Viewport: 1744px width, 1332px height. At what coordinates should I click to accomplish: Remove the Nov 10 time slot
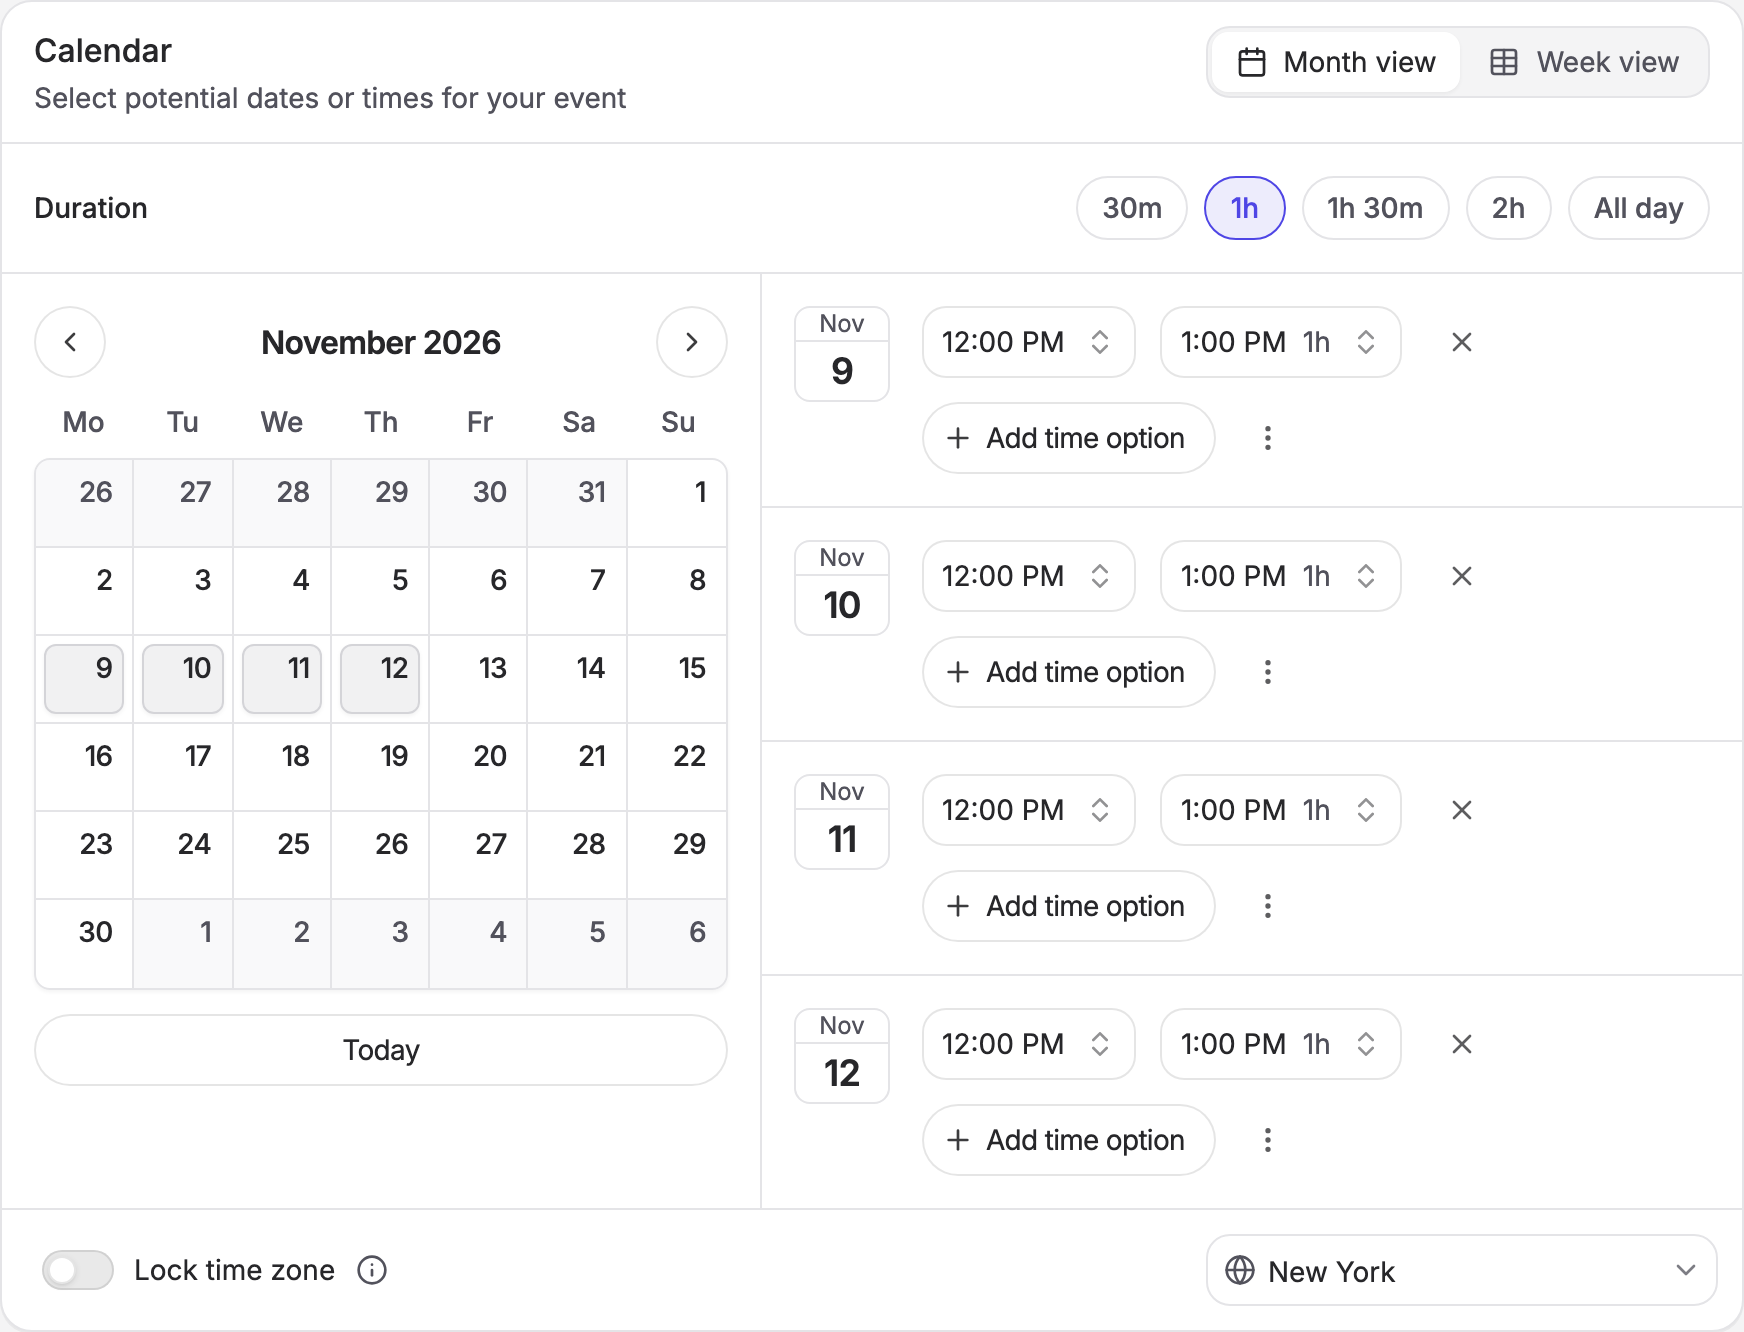1461,576
